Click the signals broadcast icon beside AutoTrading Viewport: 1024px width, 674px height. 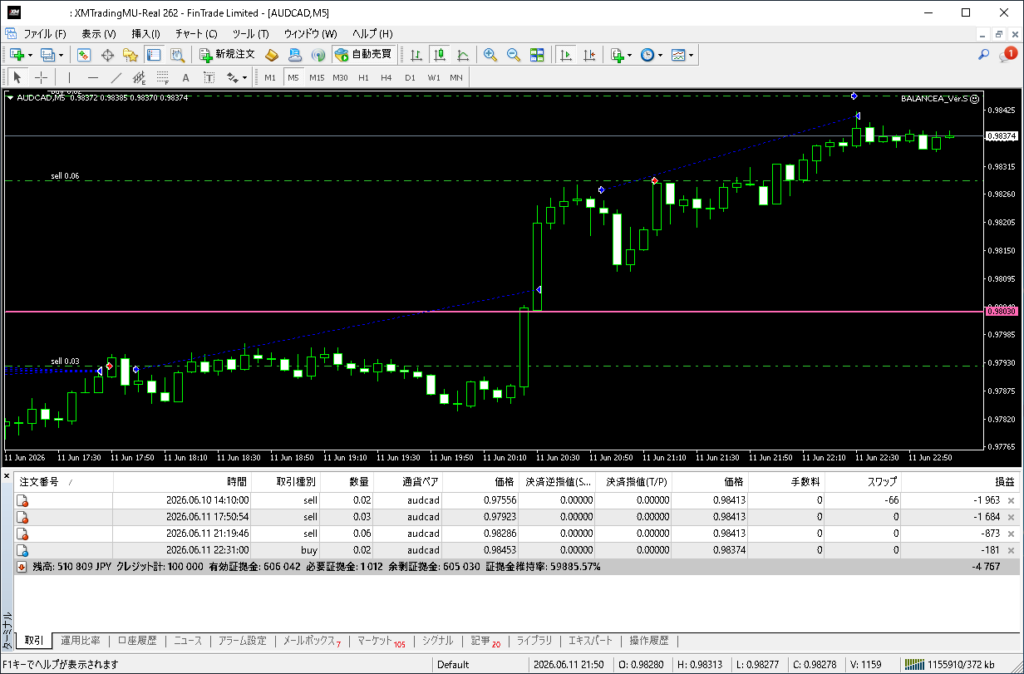(318, 55)
